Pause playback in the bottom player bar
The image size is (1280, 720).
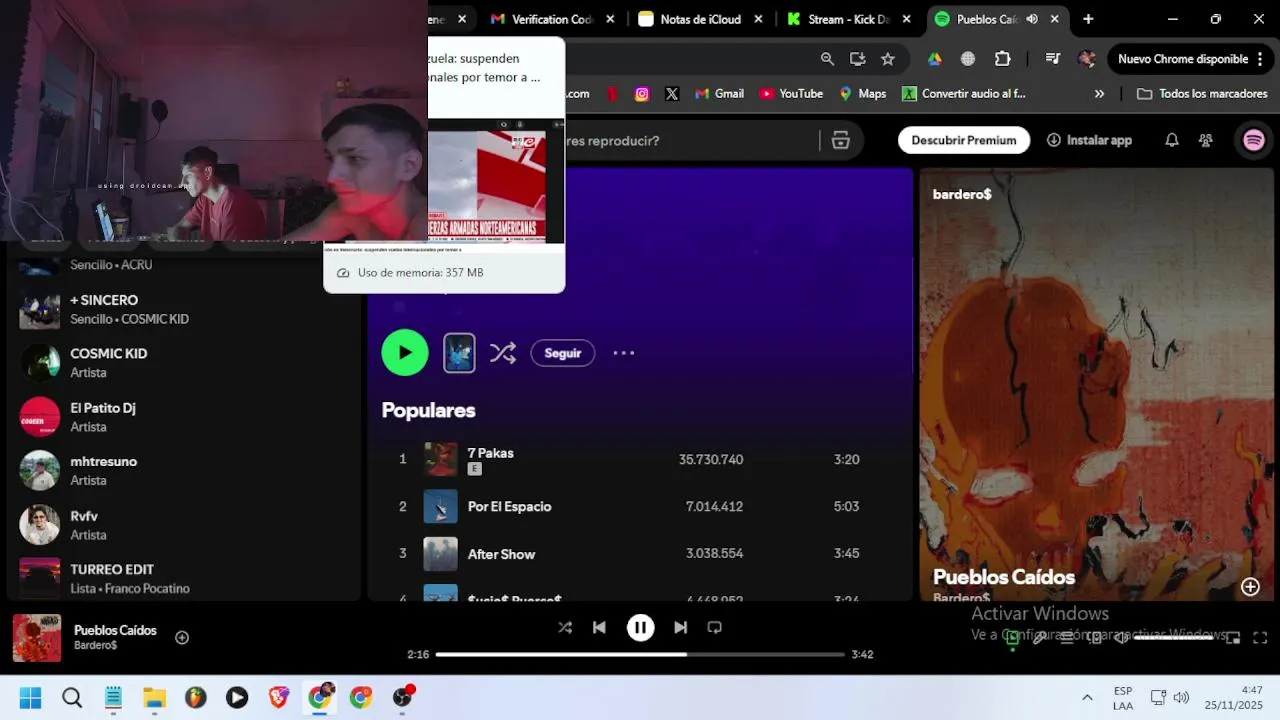[x=640, y=627]
